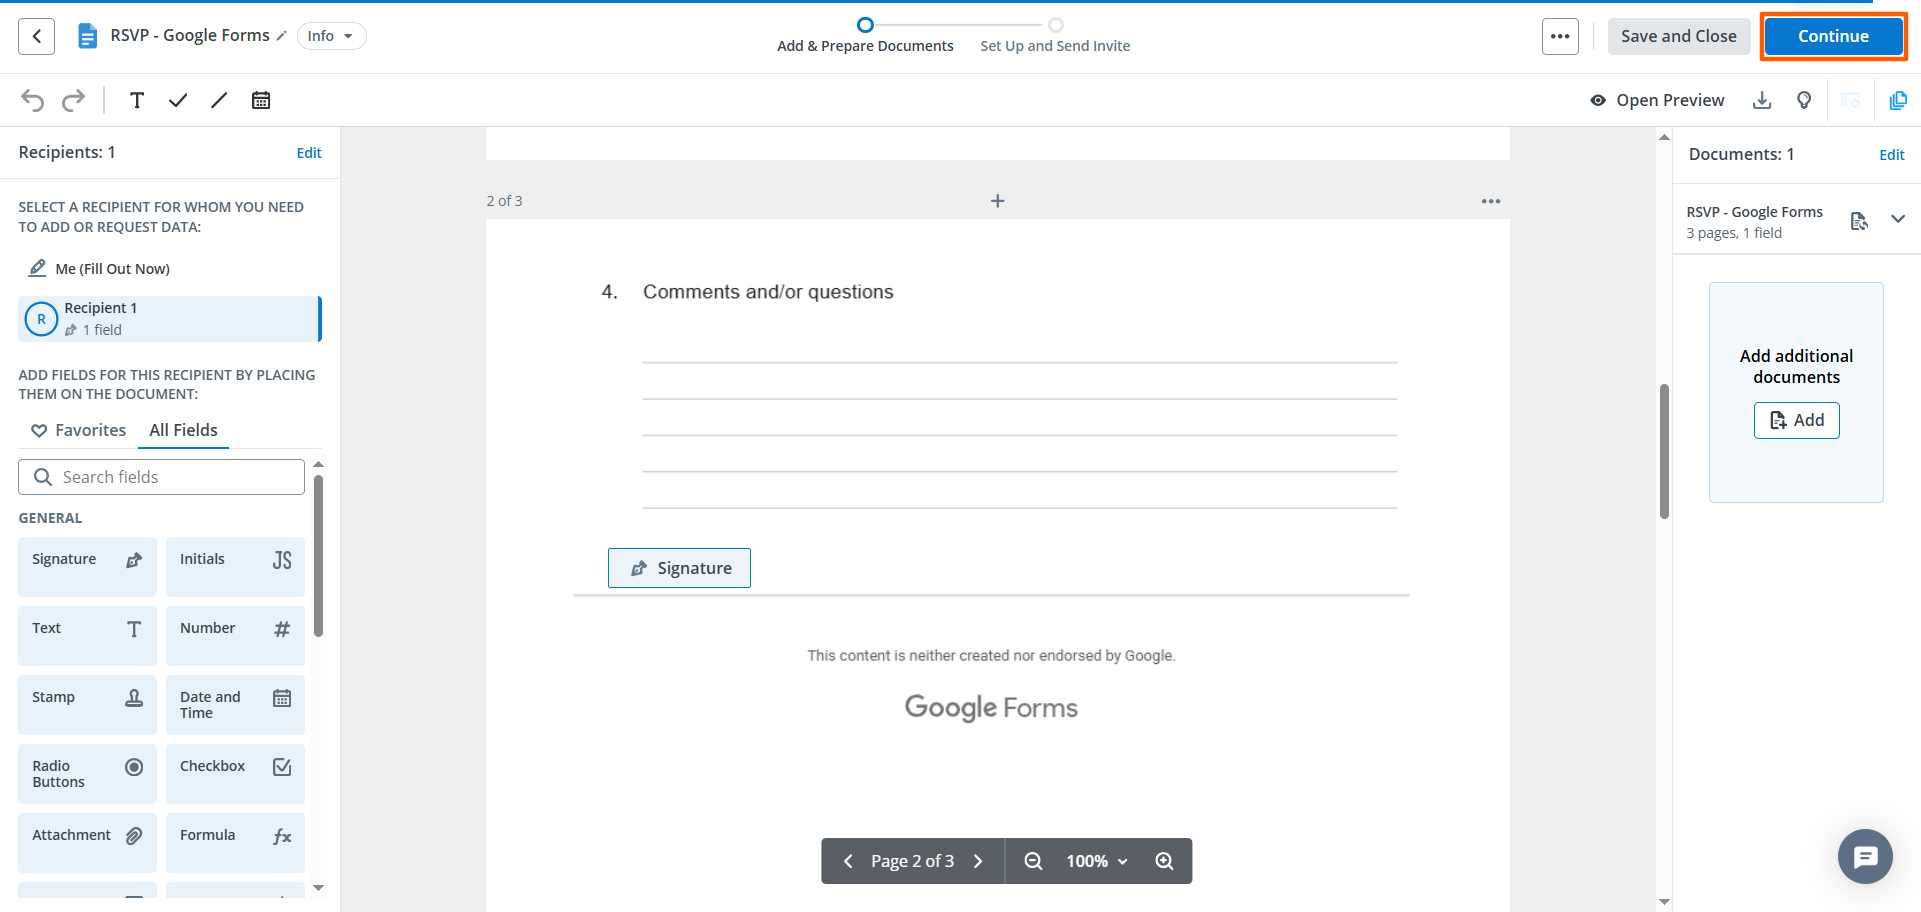
Task: Click the zoom in magnifier icon
Action: tap(1163, 860)
